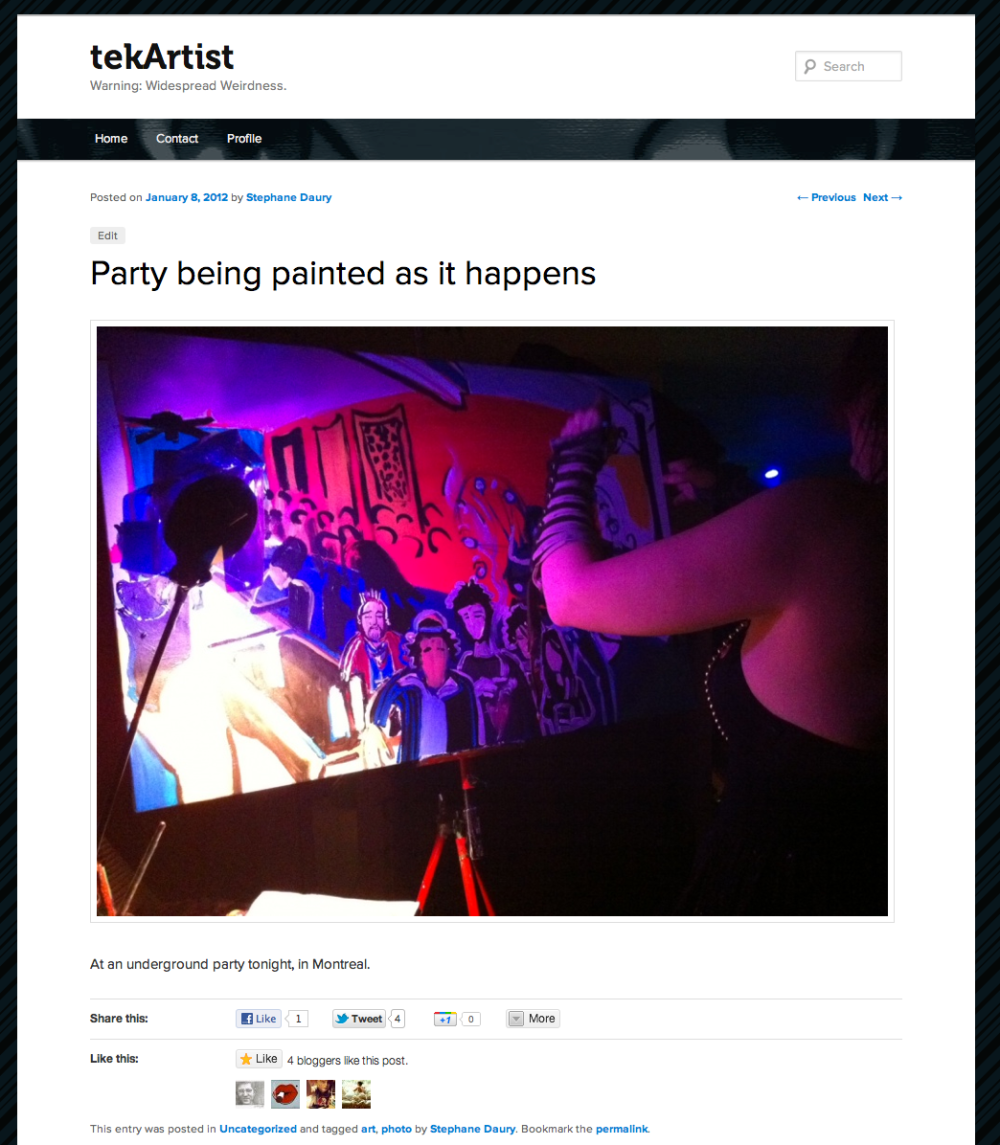Go to the Previous post link
The height and width of the screenshot is (1145, 1000).
(x=826, y=197)
